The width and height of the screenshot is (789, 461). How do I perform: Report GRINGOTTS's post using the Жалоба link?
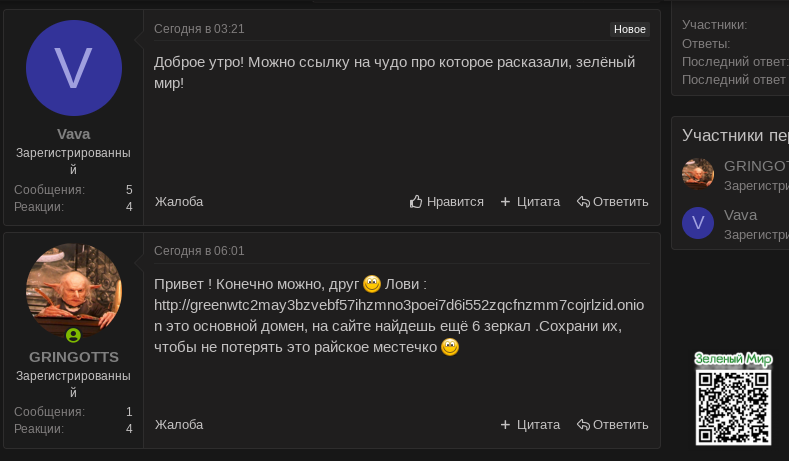click(179, 425)
